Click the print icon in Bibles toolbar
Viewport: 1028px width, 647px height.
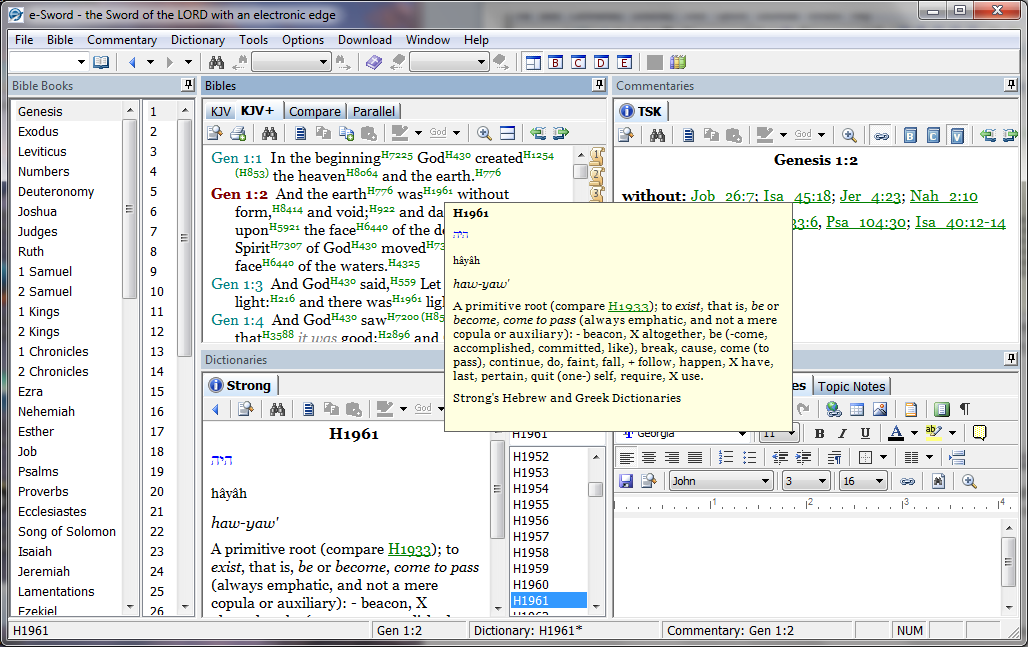point(238,133)
